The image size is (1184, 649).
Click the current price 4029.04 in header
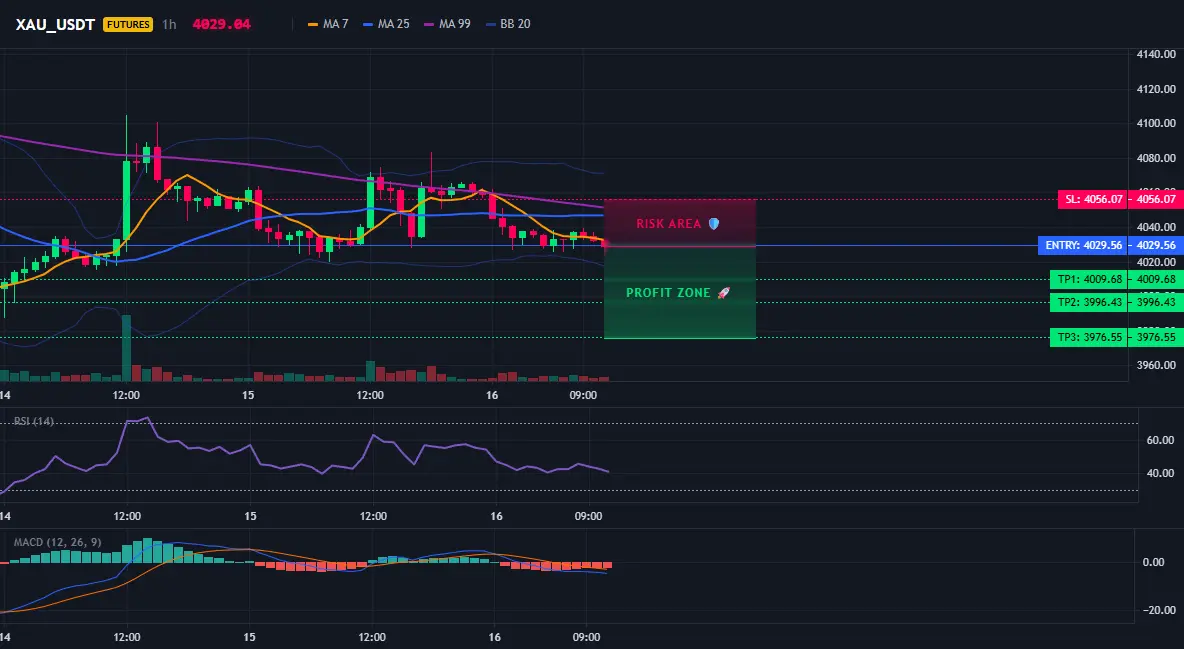[x=221, y=24]
